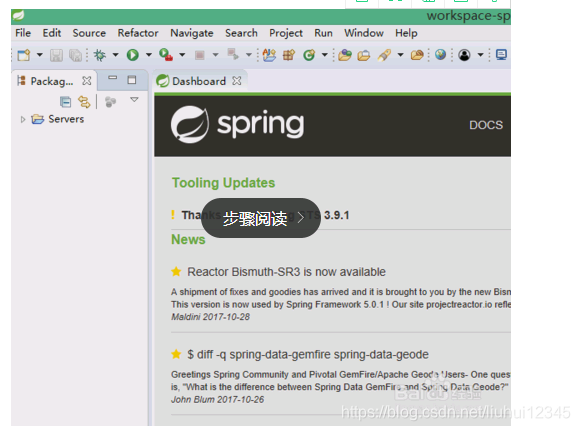
Task: Click the Run with external tools icon
Action: 166,55
